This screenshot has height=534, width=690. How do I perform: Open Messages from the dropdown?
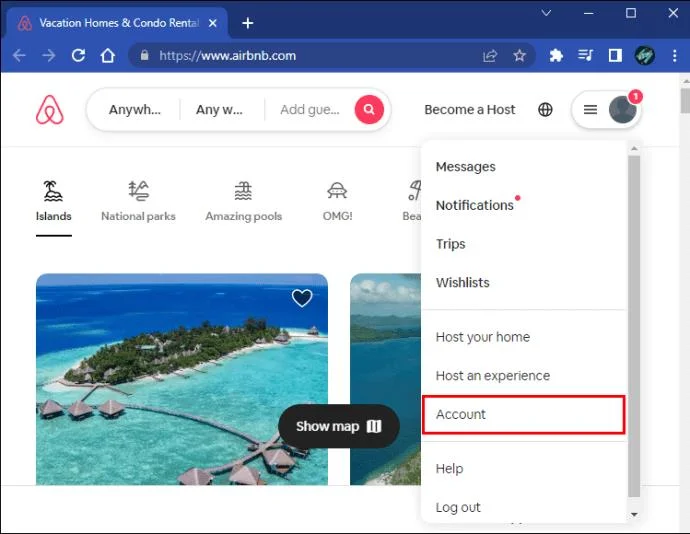[466, 167]
